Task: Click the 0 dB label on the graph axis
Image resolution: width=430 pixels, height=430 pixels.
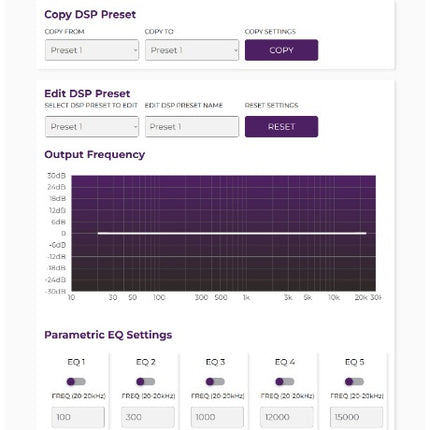Action: [x=63, y=233]
